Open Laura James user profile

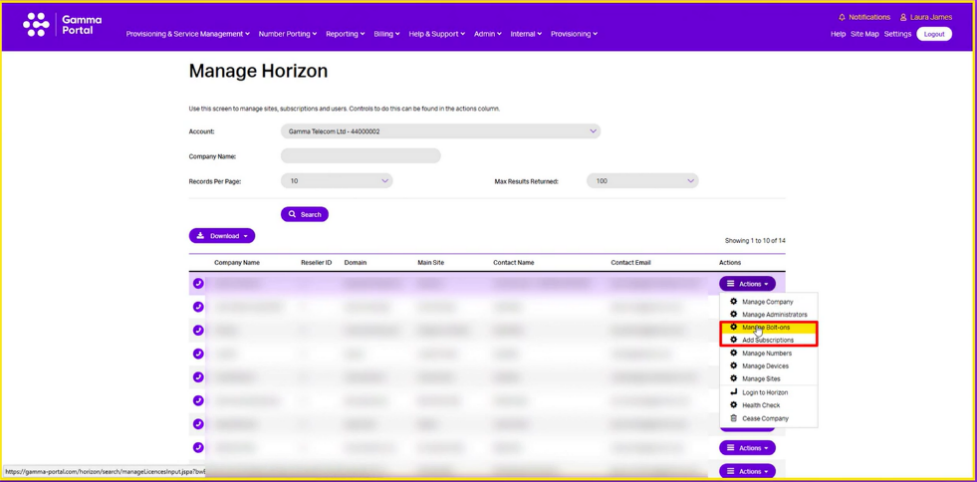coord(926,17)
